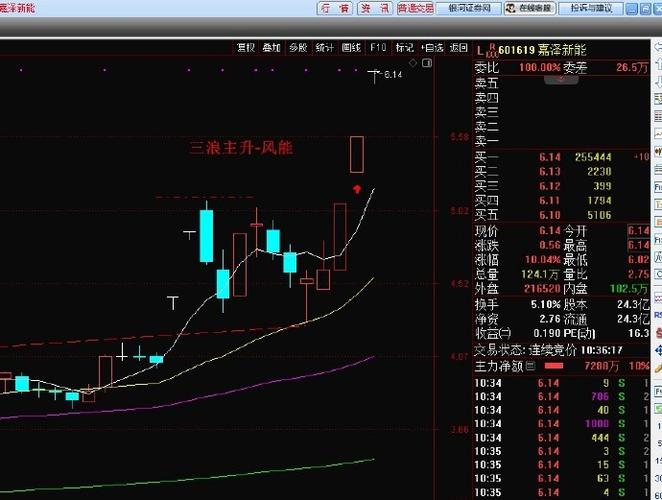Add stock via +自选
This screenshot has width=662, height=500.
432,47
